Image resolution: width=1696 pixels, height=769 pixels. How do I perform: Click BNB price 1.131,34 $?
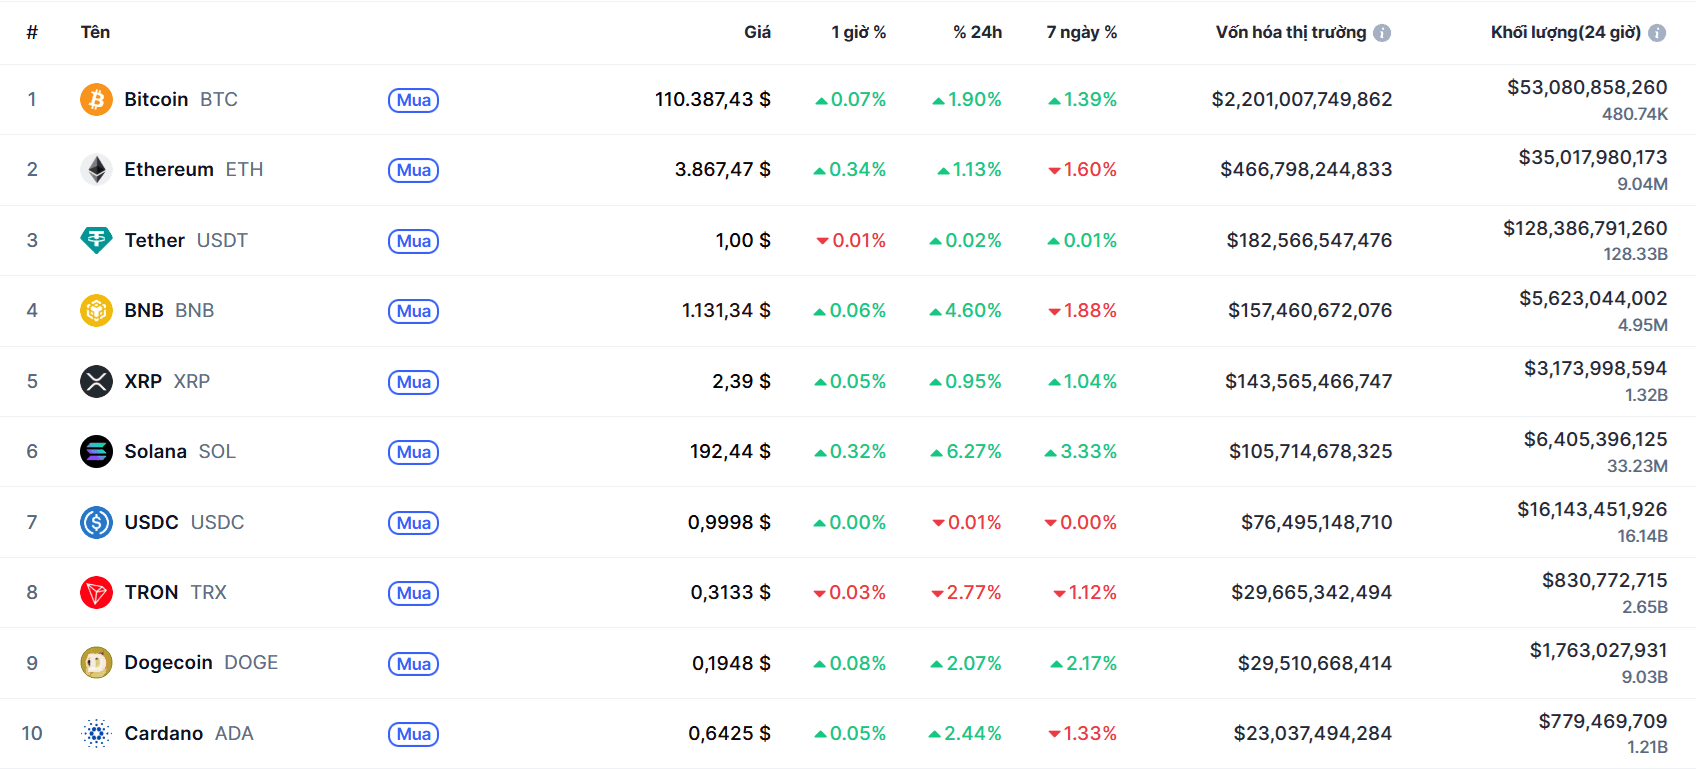click(x=726, y=311)
